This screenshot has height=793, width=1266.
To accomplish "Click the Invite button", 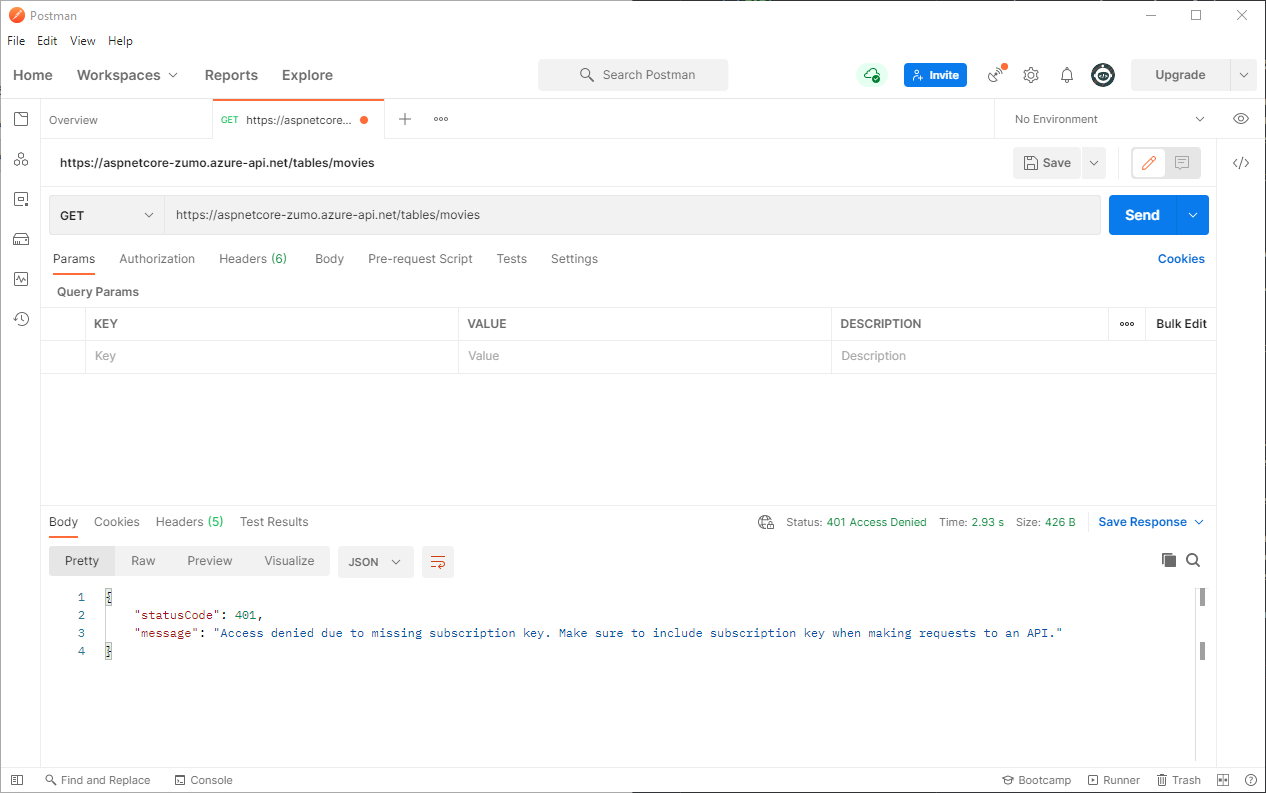I will tap(935, 75).
